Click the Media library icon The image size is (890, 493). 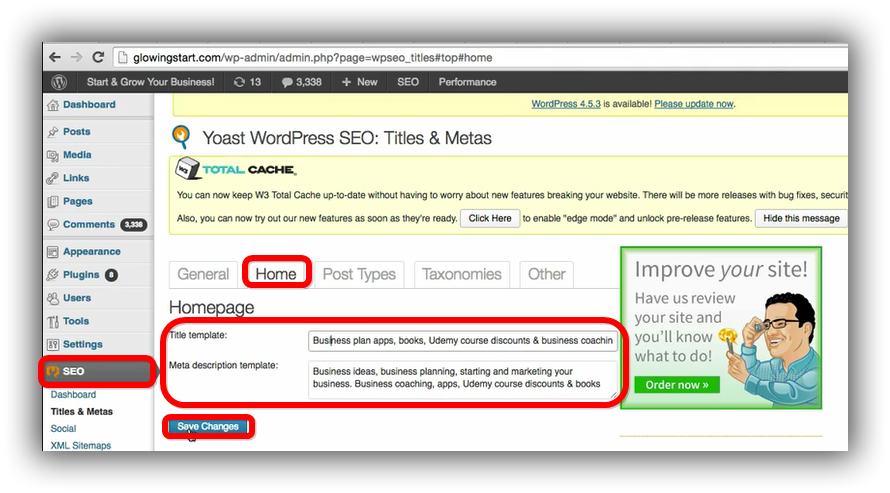coord(53,155)
